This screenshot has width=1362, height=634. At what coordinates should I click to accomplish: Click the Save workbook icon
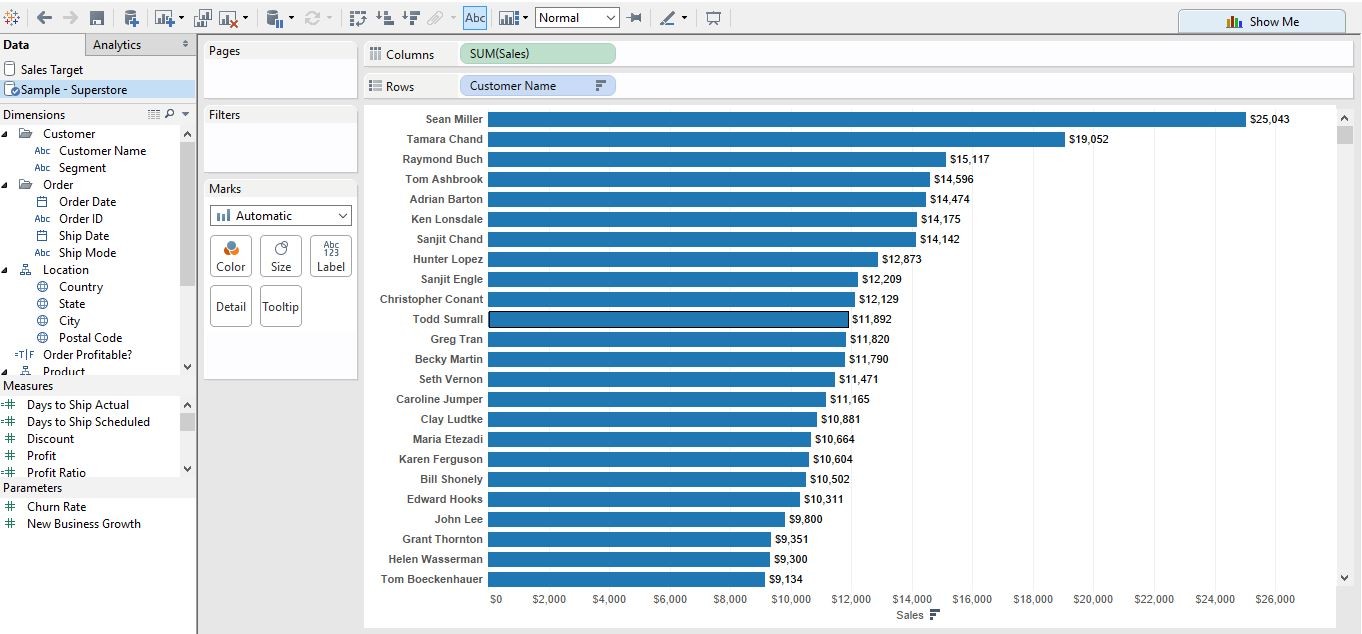pyautogui.click(x=97, y=17)
